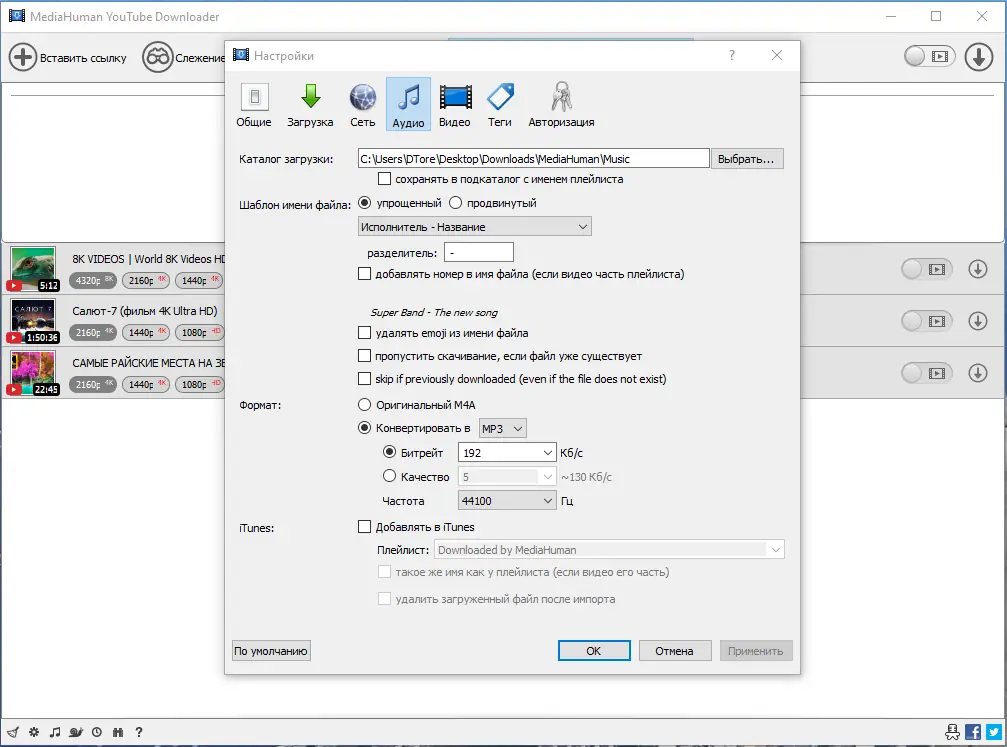
Task: Open the Twitter page icon
Action: [x=994, y=732]
